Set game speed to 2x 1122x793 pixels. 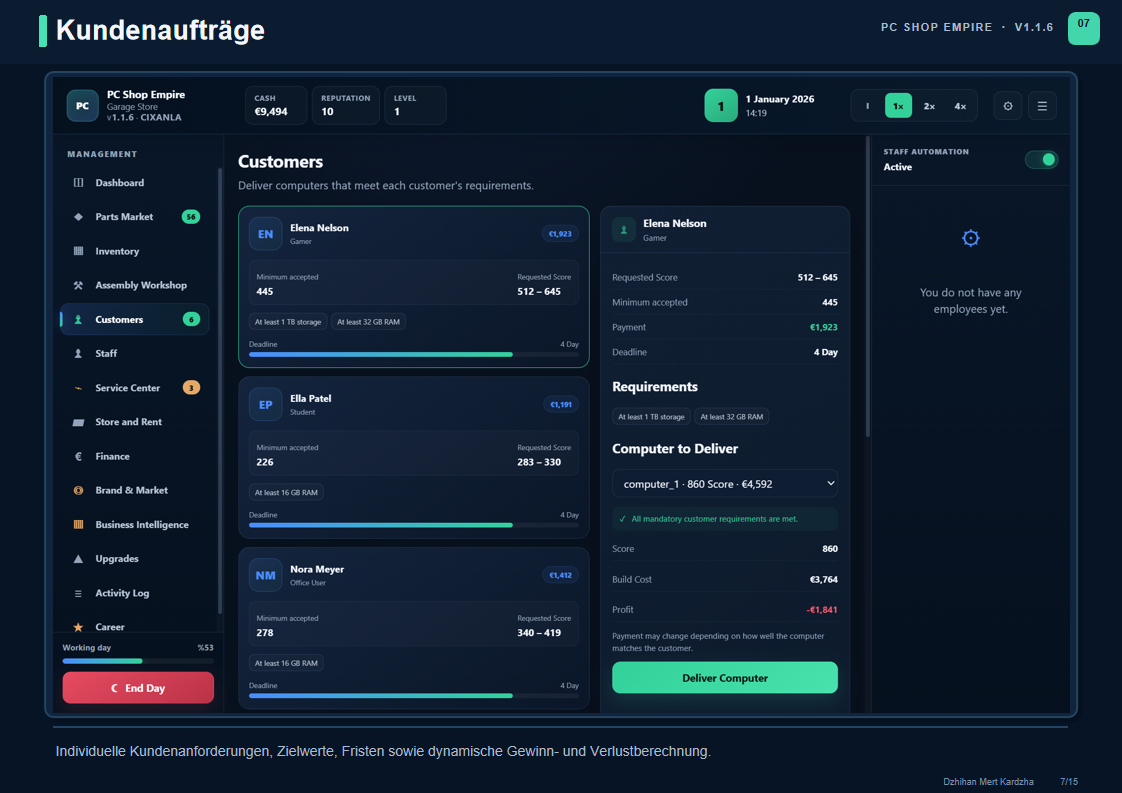[x=929, y=106]
